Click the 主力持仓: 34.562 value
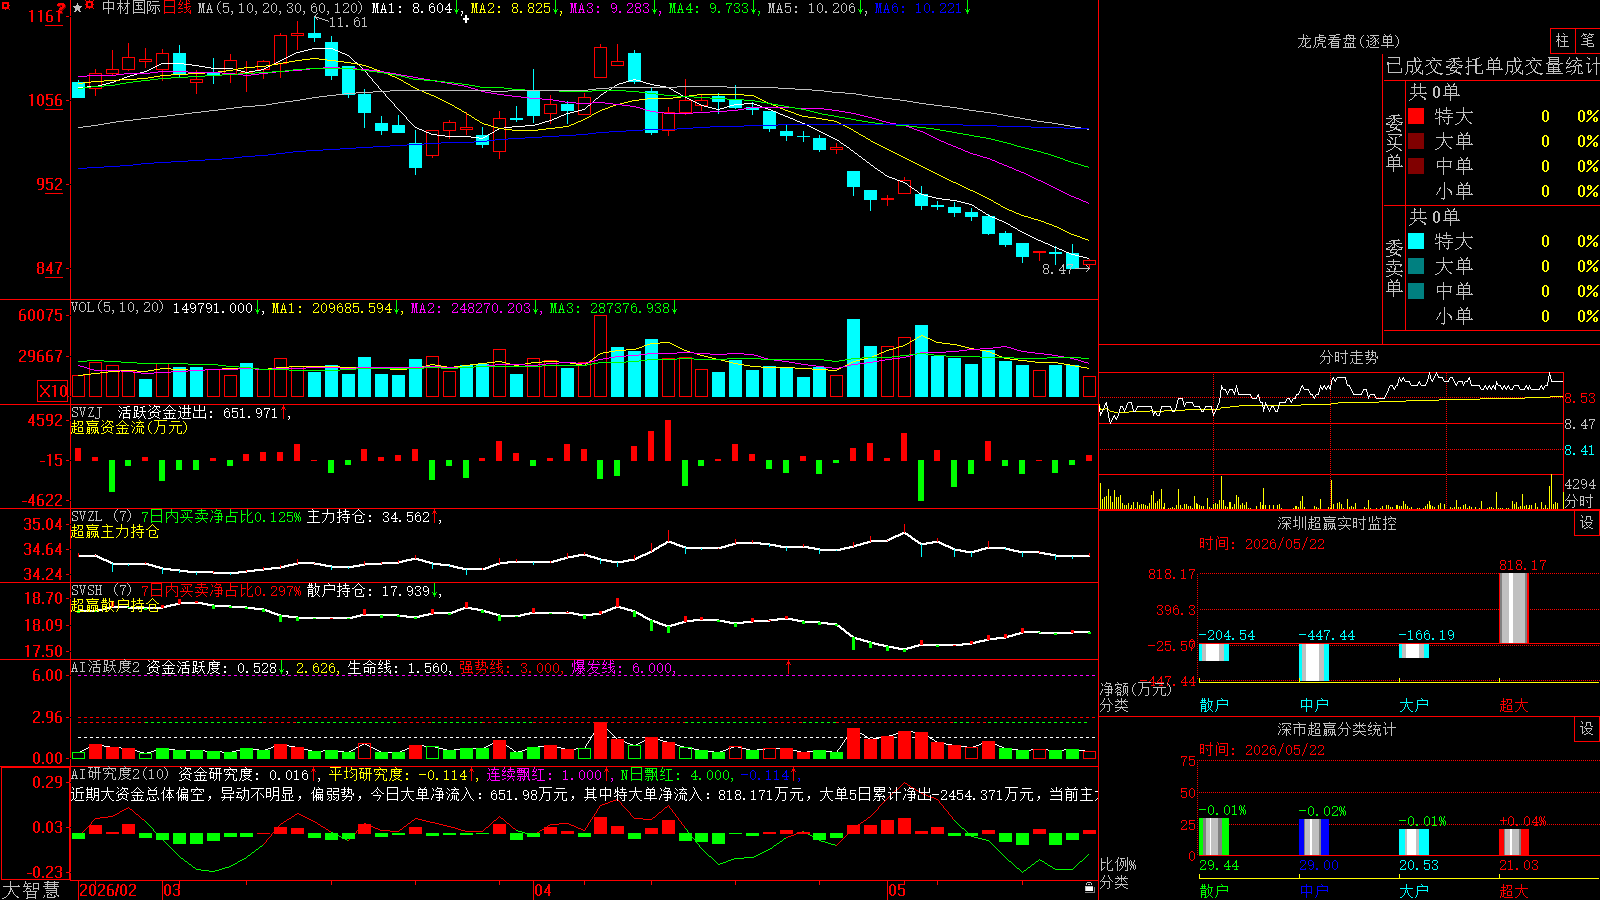This screenshot has width=1600, height=900. pos(368,517)
